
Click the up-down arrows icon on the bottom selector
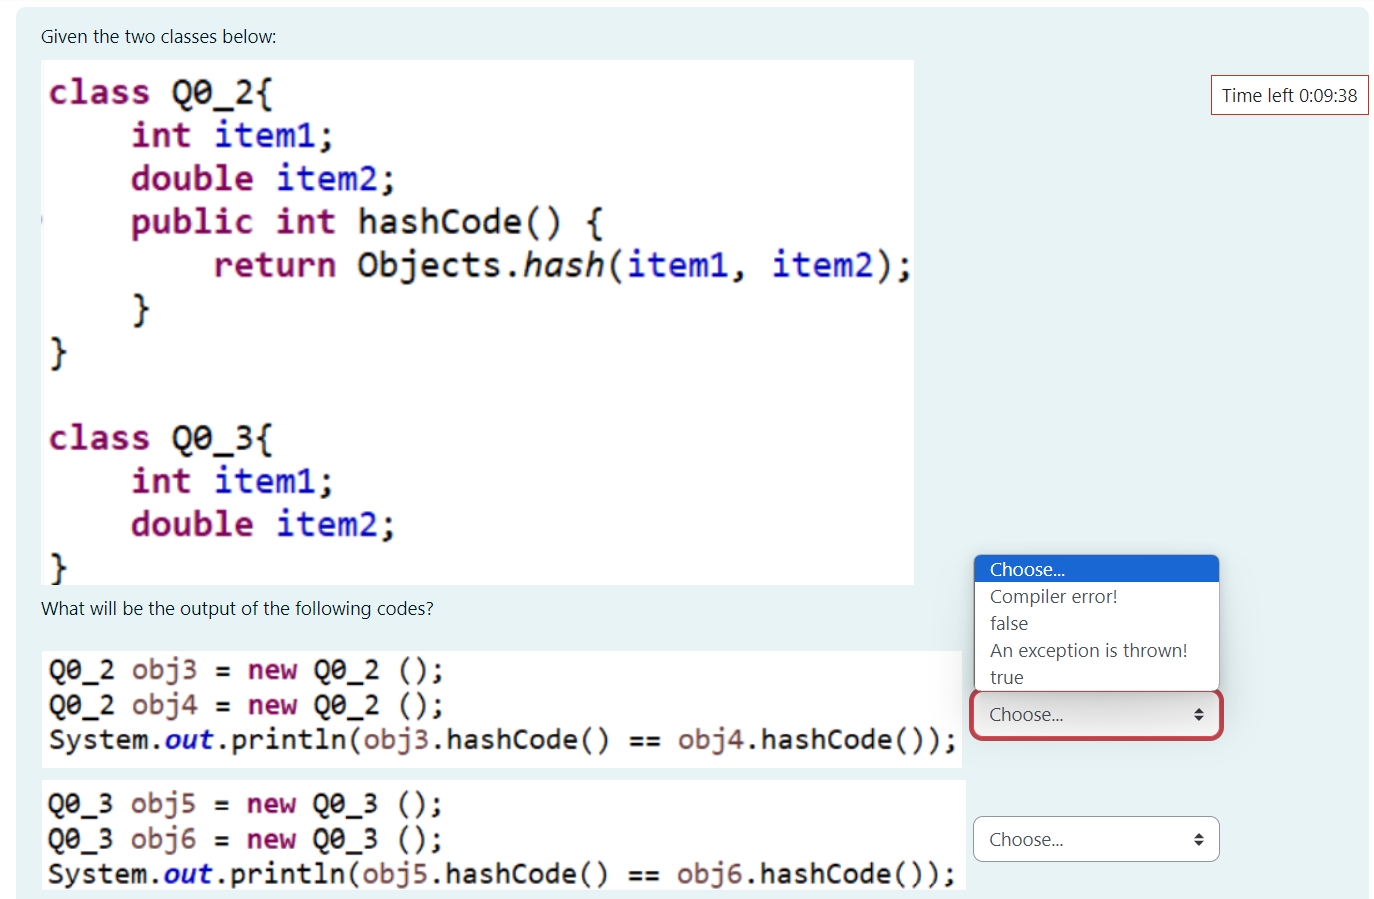(x=1199, y=839)
